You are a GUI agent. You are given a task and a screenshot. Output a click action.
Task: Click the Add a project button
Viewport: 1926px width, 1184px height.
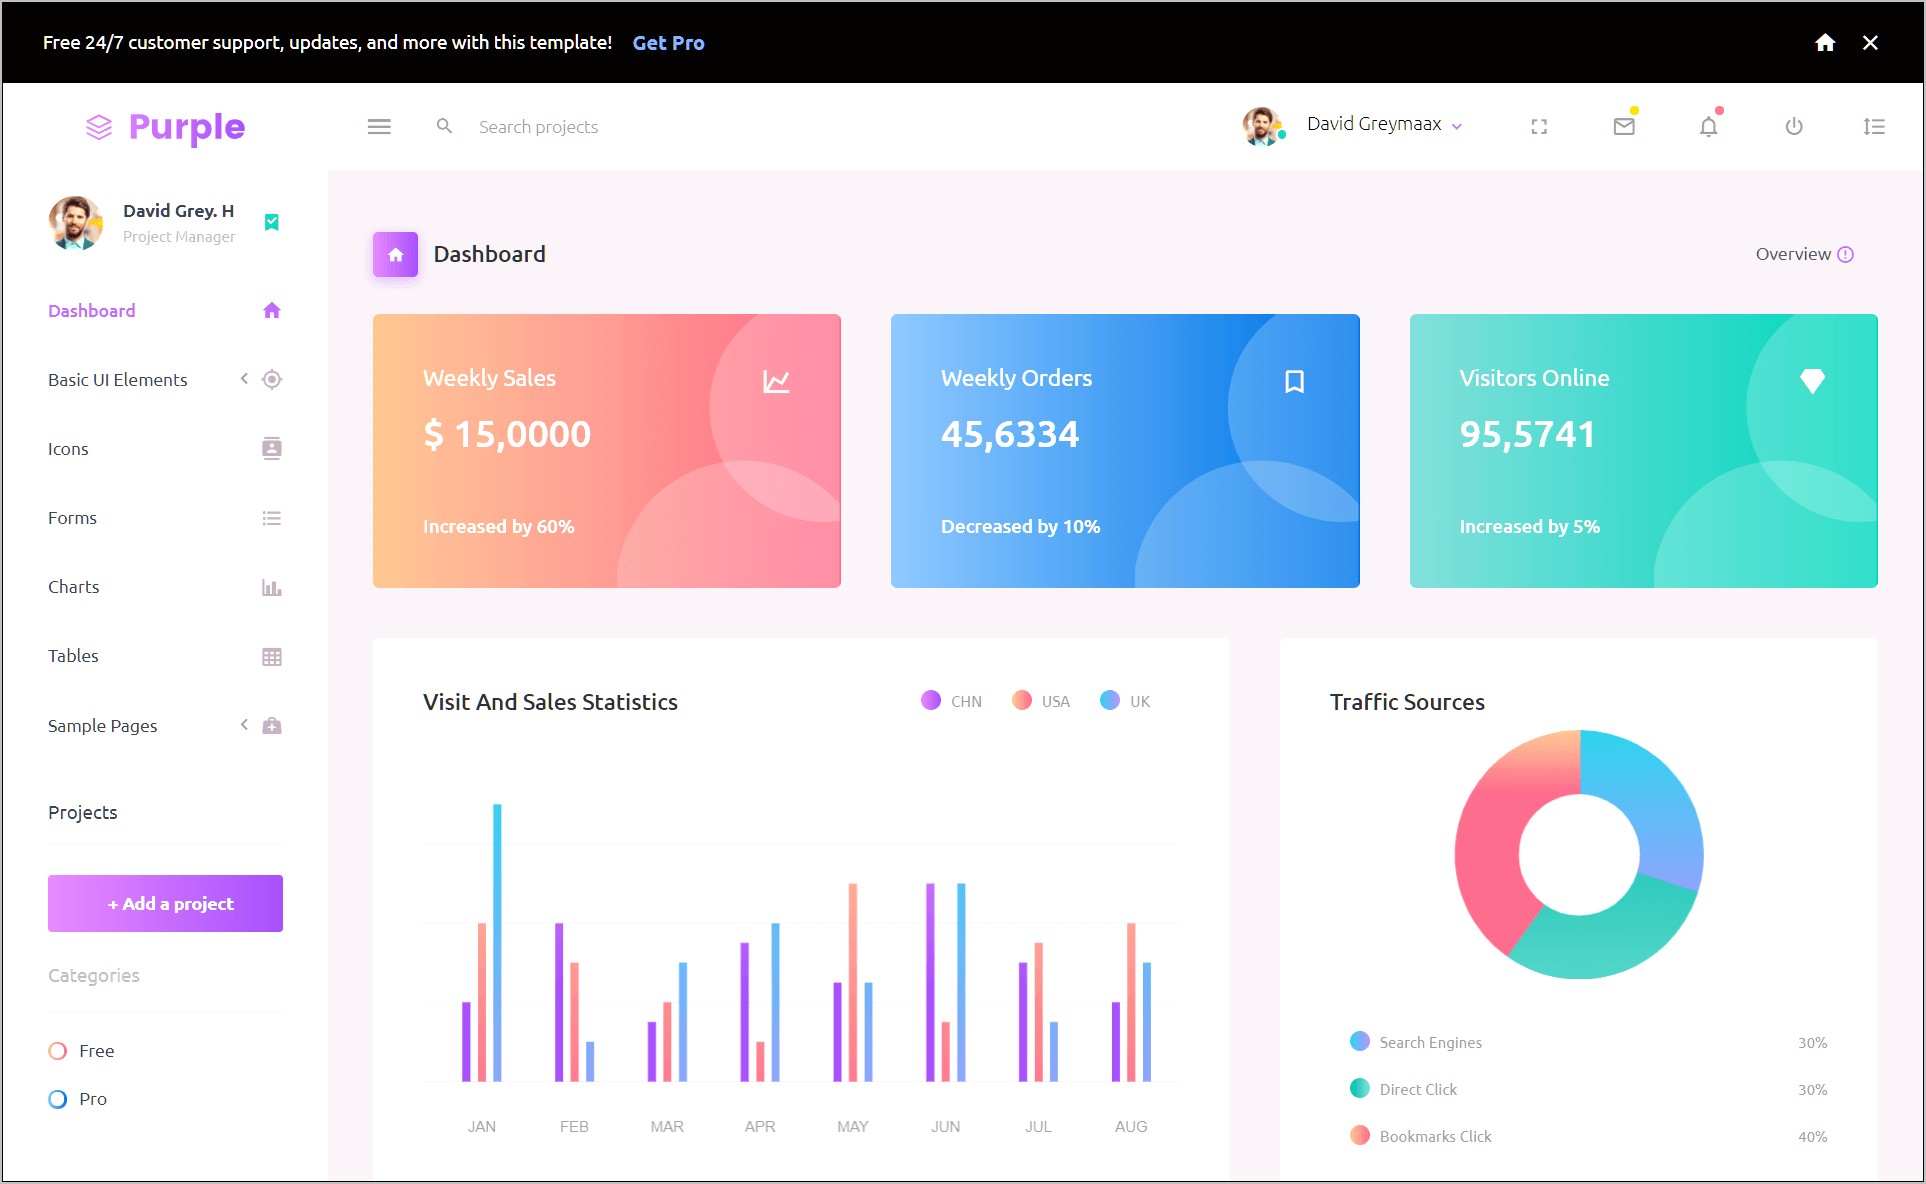pos(165,903)
